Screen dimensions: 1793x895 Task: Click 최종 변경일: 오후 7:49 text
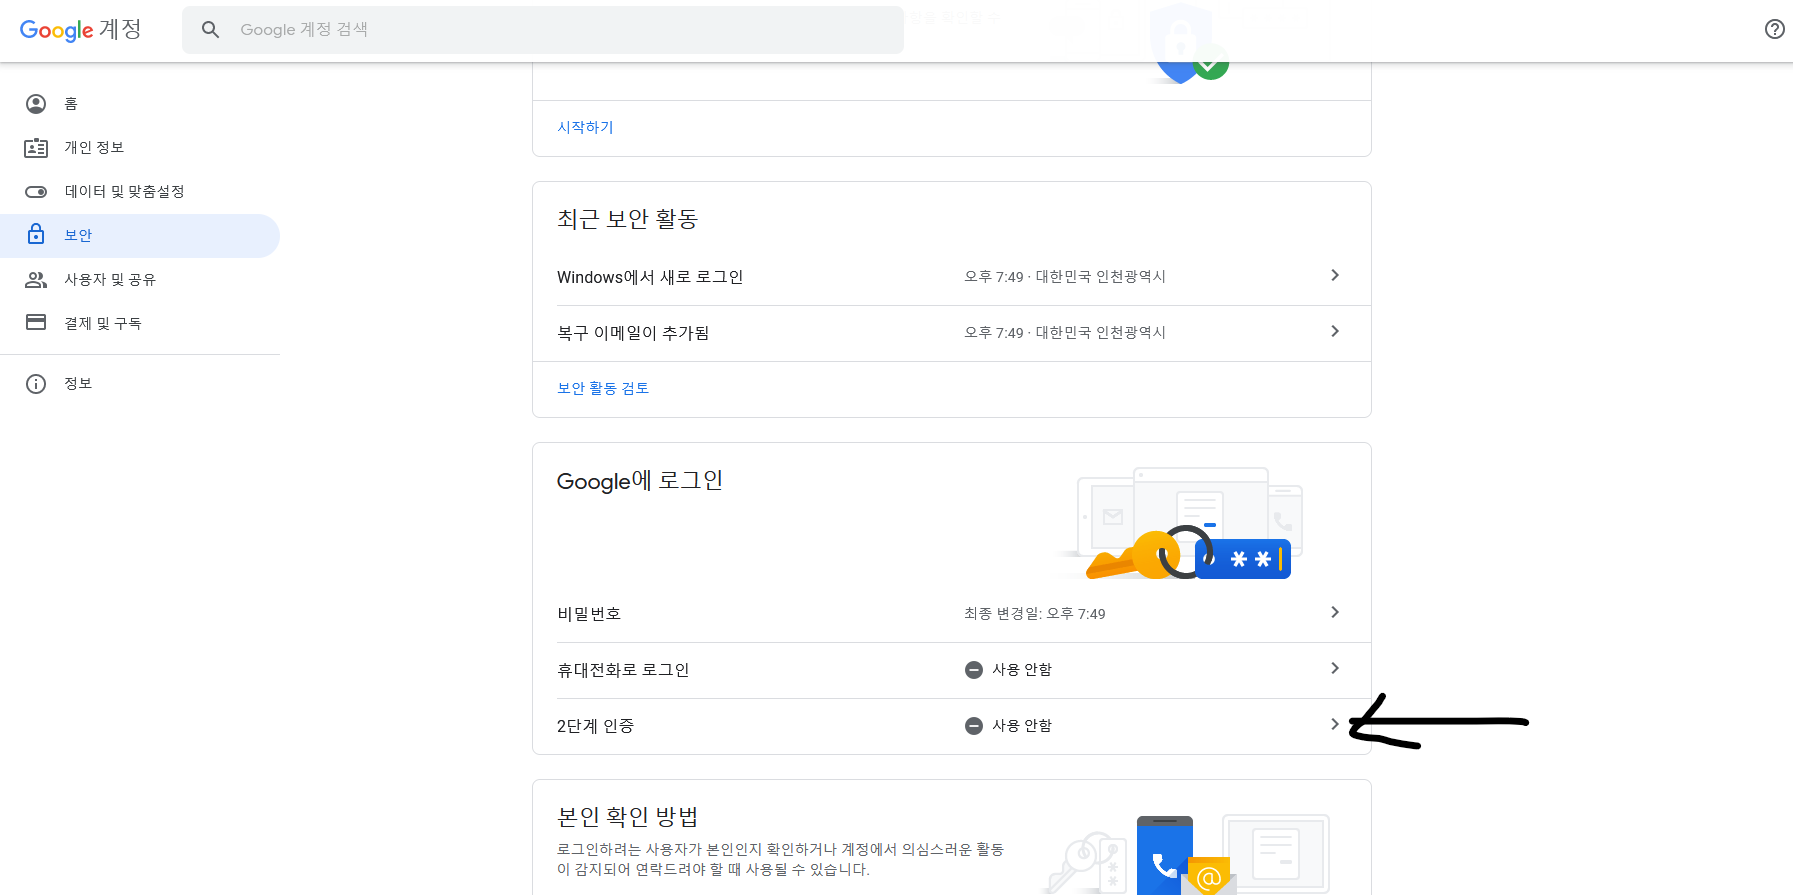(x=1035, y=614)
